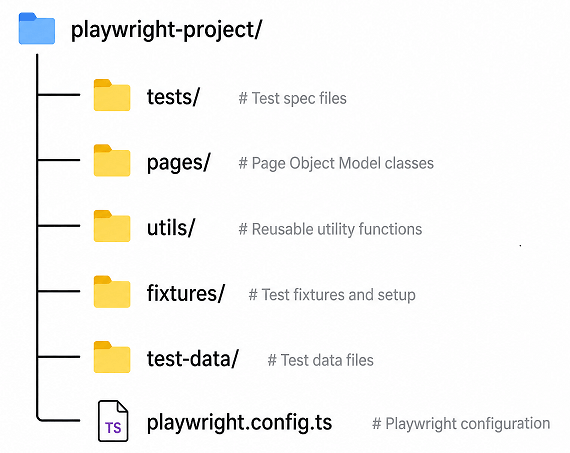Click the blue playwright-project folder icon

37,28
